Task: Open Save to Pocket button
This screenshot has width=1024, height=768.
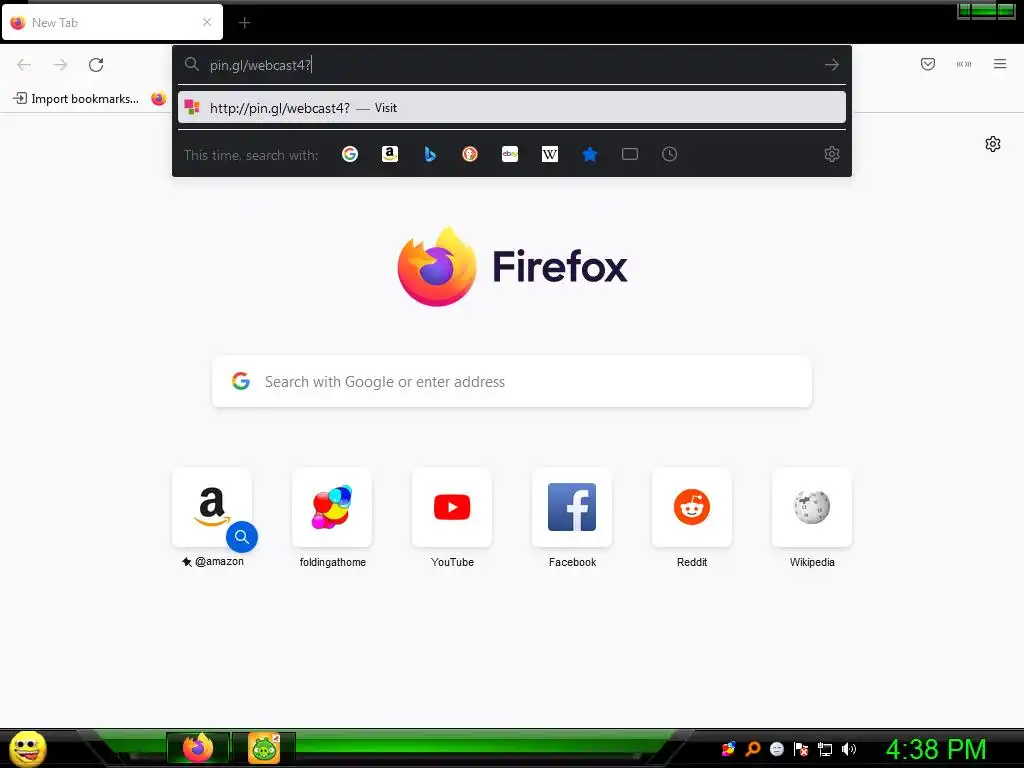Action: 927,64
